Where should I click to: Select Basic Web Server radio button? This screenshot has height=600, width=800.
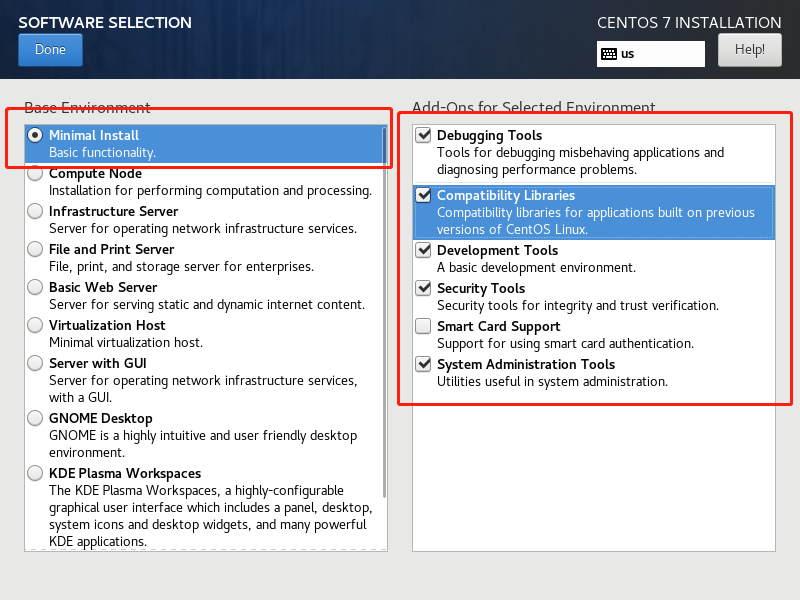coord(35,287)
